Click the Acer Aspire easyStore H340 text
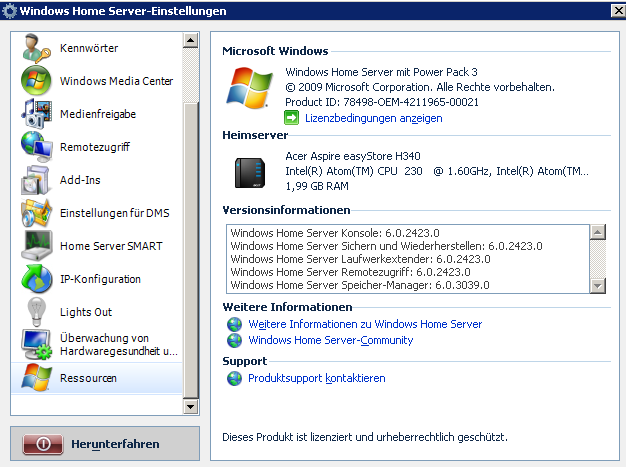This screenshot has width=626, height=467. coord(353,156)
